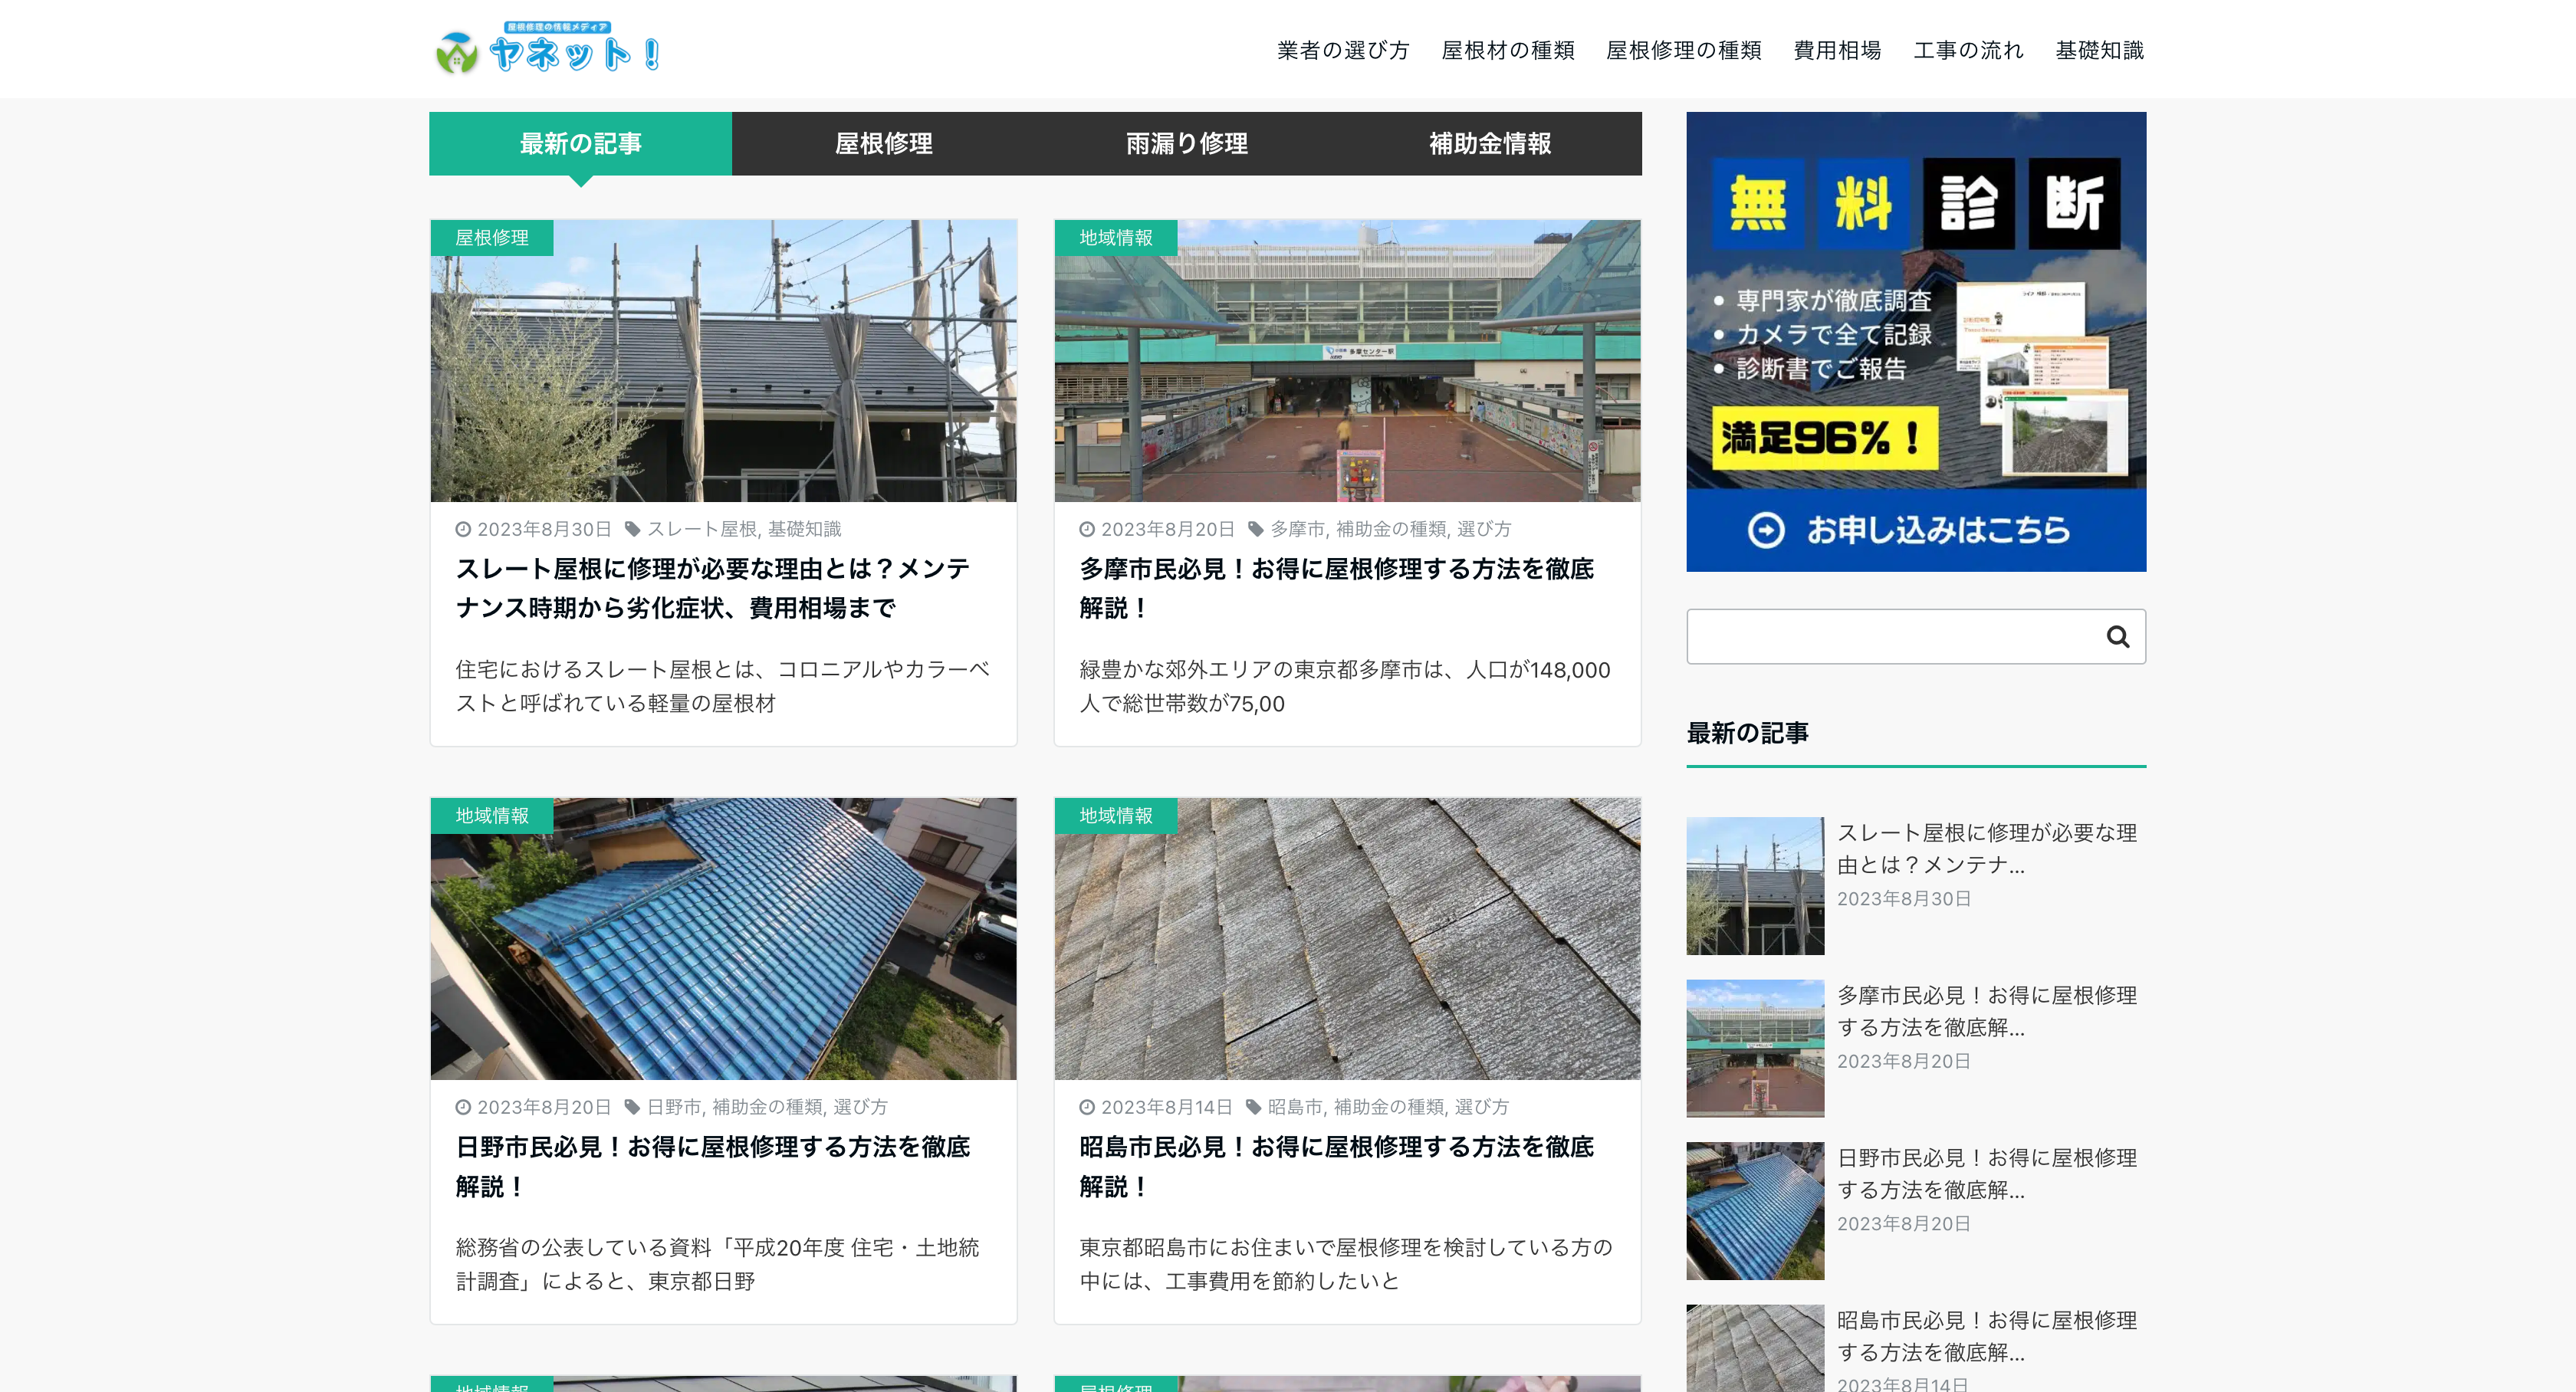The image size is (2576, 1392).
Task: Click the ヤネット site logo
Action: click(548, 49)
